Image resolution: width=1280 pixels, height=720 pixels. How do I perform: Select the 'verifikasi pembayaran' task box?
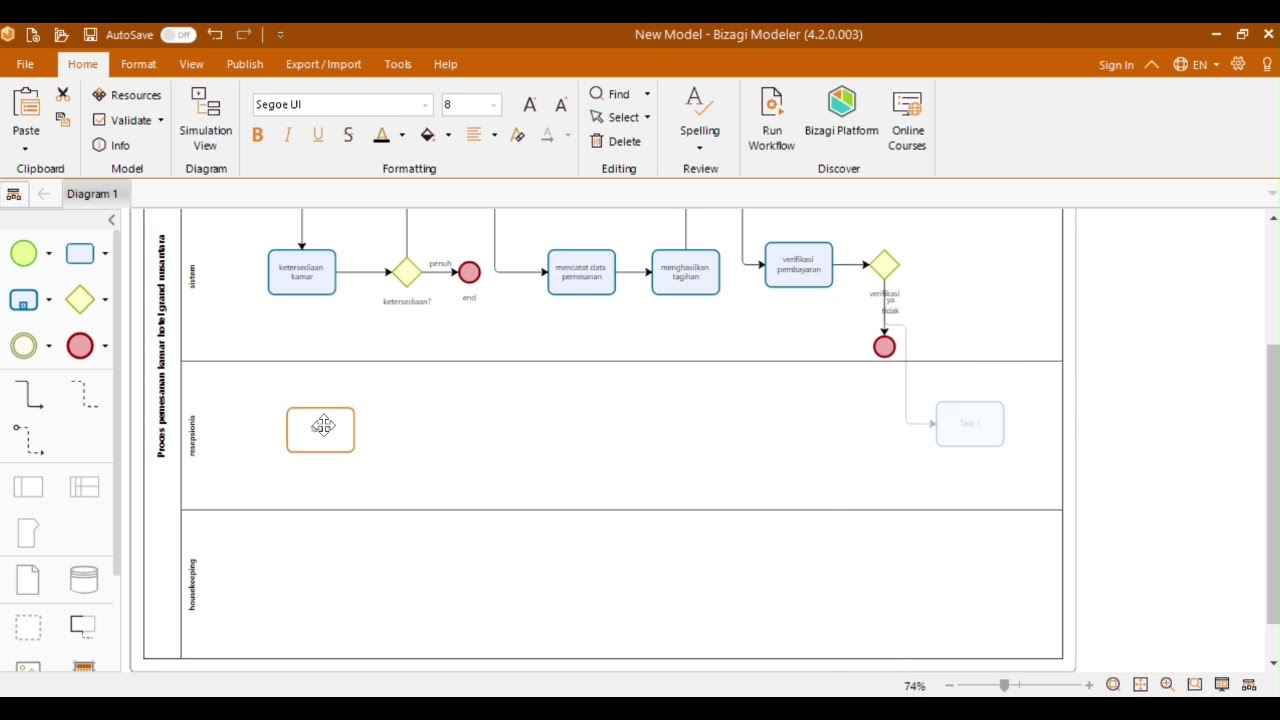(799, 265)
